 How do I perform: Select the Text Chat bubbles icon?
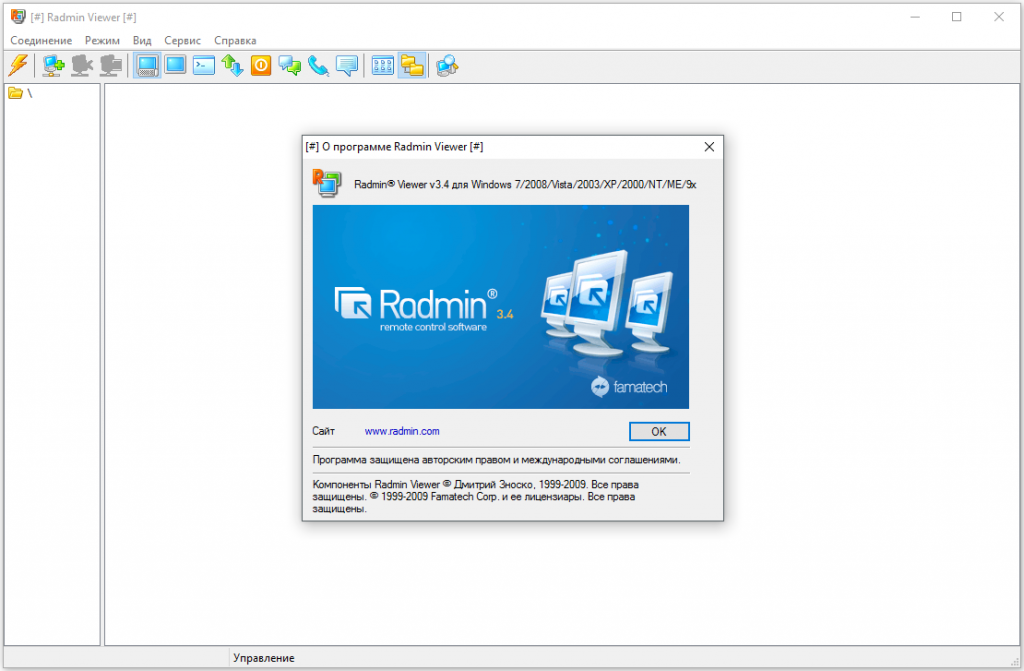pos(289,65)
